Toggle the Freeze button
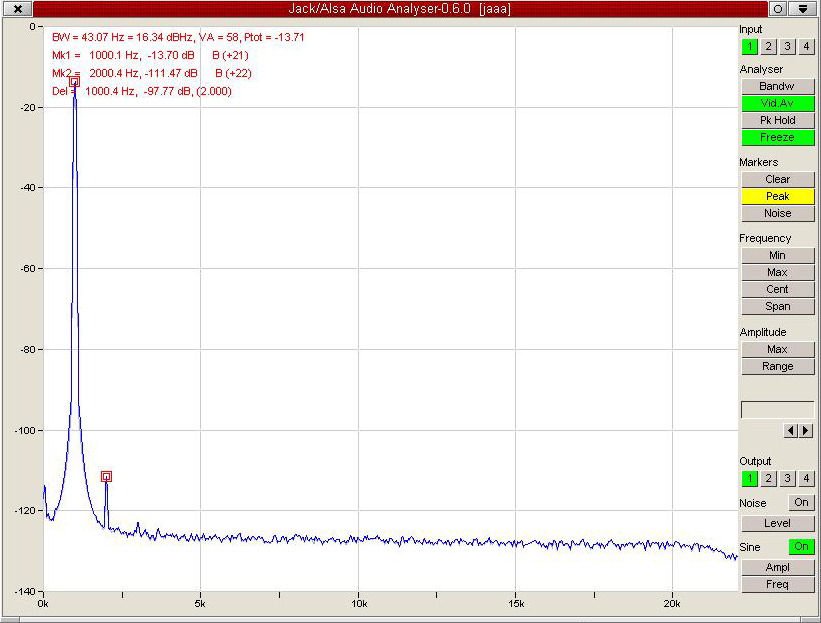Screen dimensions: 821x623 coord(778,137)
